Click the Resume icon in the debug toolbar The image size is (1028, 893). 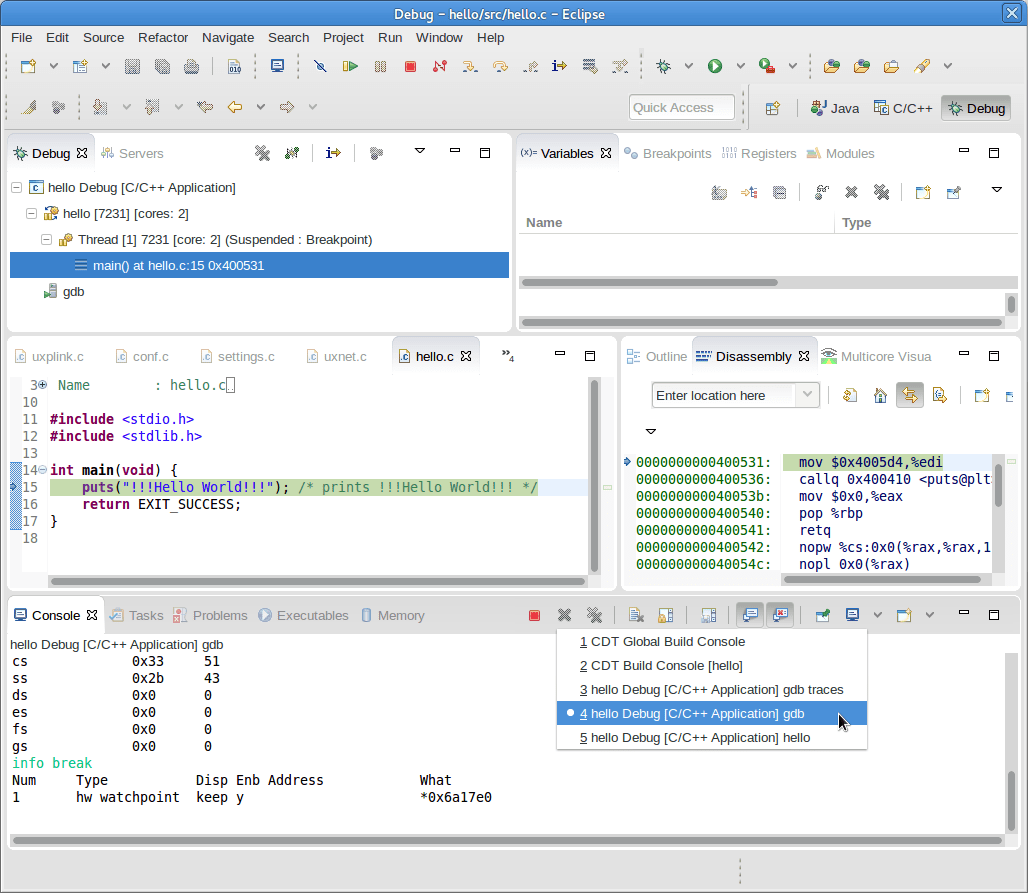(x=350, y=66)
